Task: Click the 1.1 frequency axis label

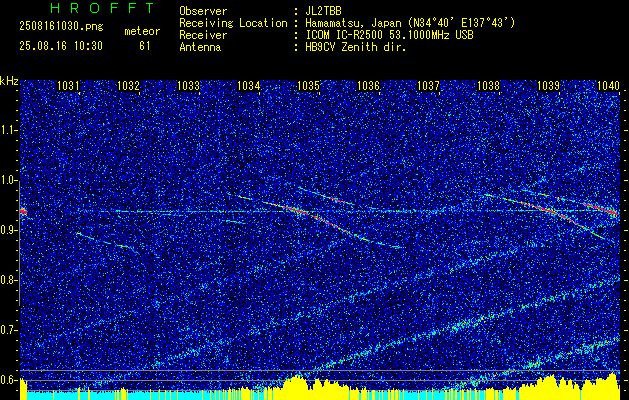Action: pos(8,130)
